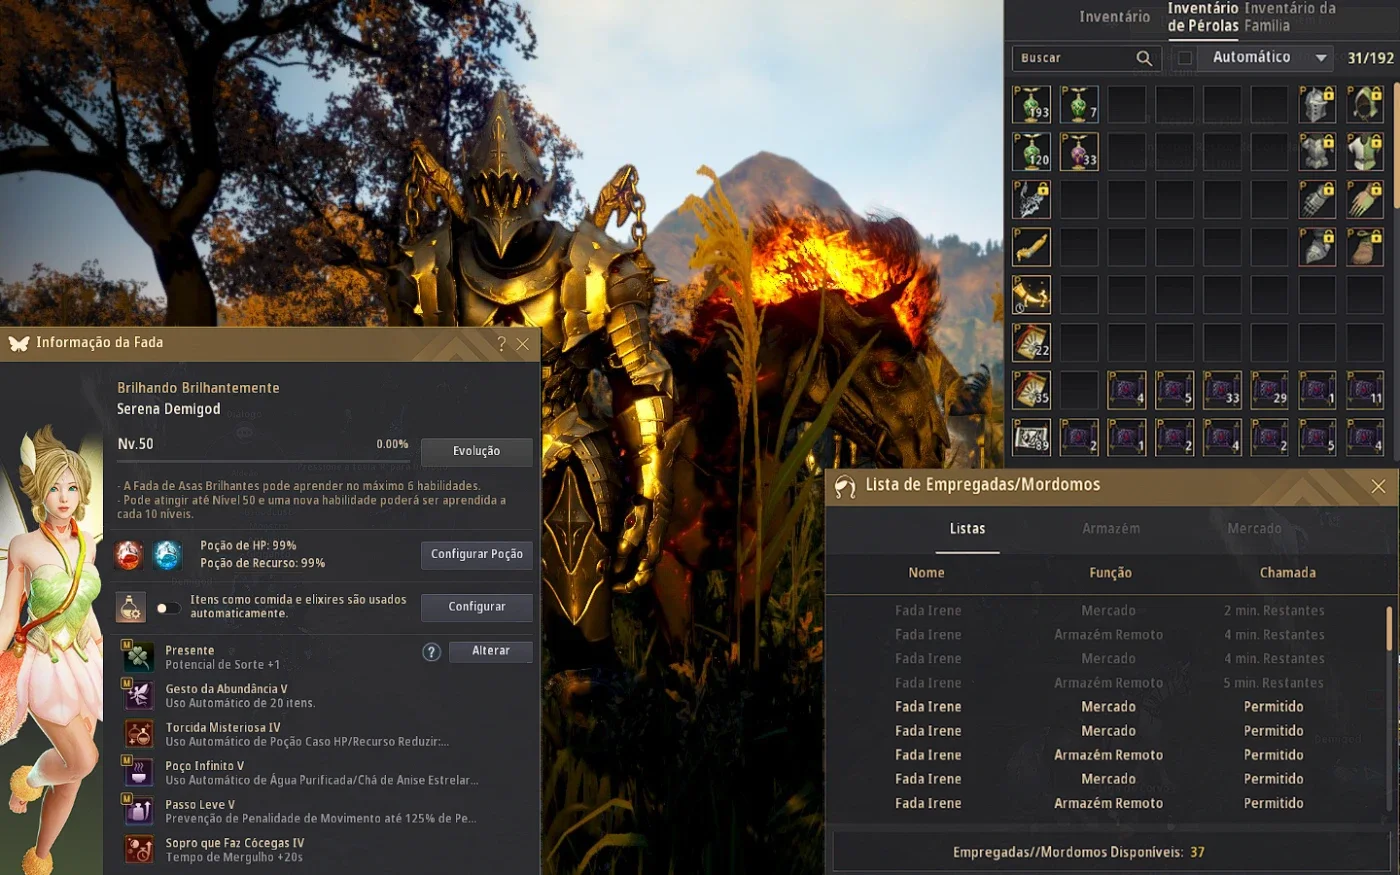Open the Mercado tab in maid list
The height and width of the screenshot is (875, 1400).
click(x=1254, y=528)
